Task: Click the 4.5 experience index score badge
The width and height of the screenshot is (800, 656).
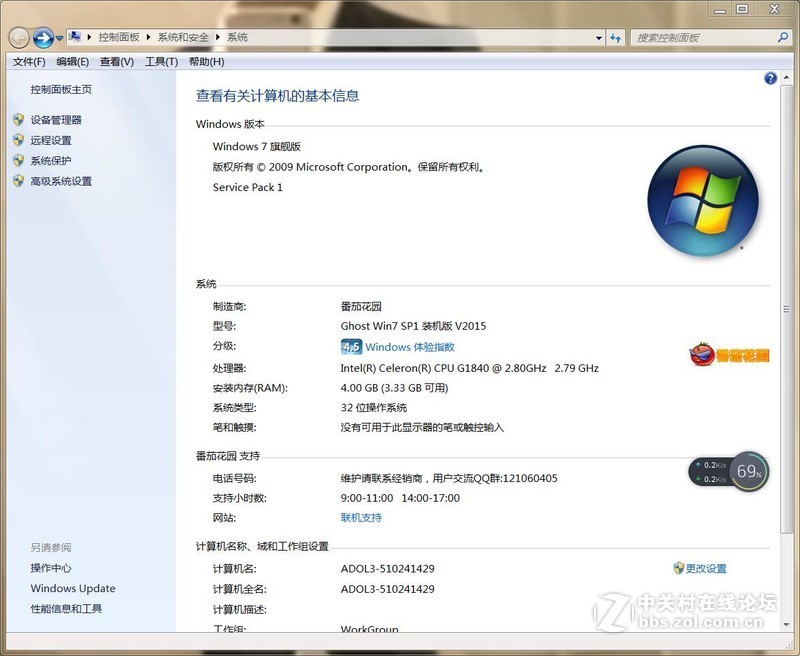Action: 351,347
